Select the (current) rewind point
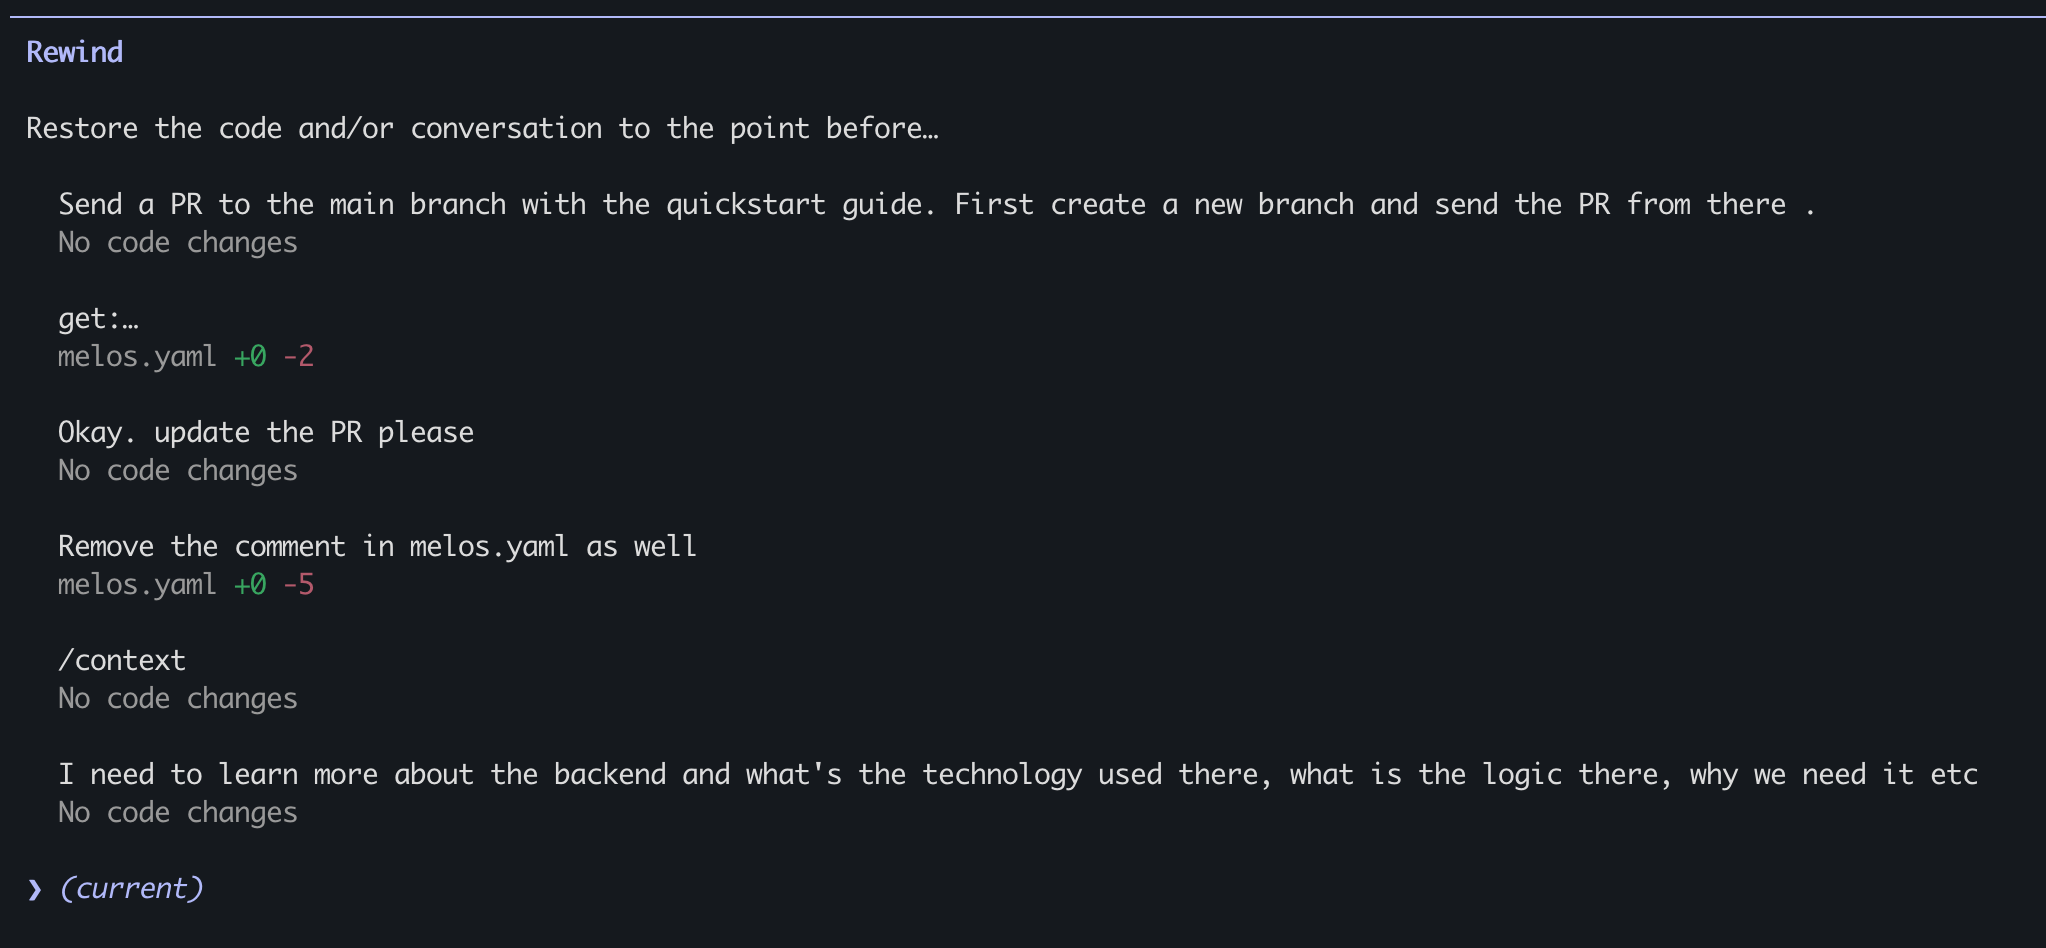 pos(131,889)
